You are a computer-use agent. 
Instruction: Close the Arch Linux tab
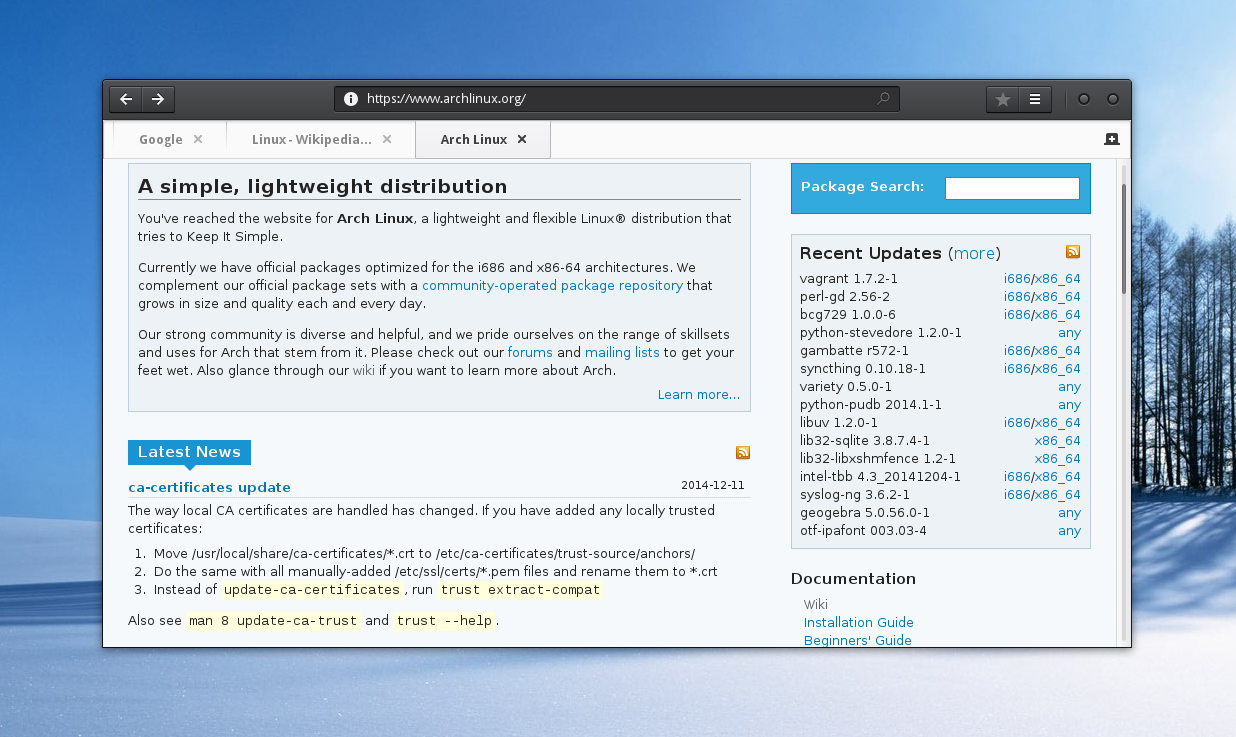pyautogui.click(x=522, y=139)
